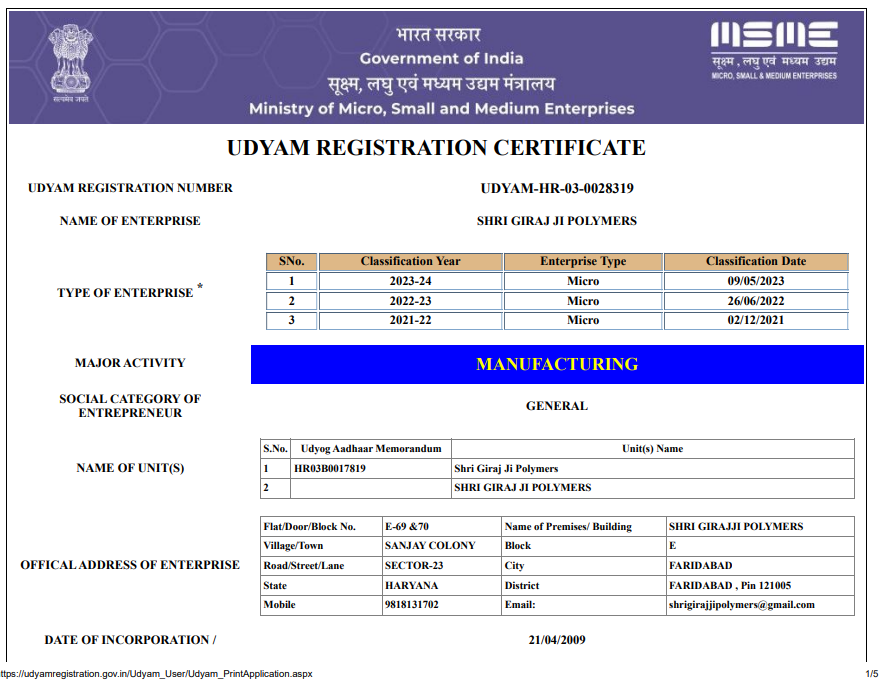Select unit name Shri Giraj Ji Polymers in row 1
The height and width of the screenshot is (682, 881).
[x=506, y=469]
